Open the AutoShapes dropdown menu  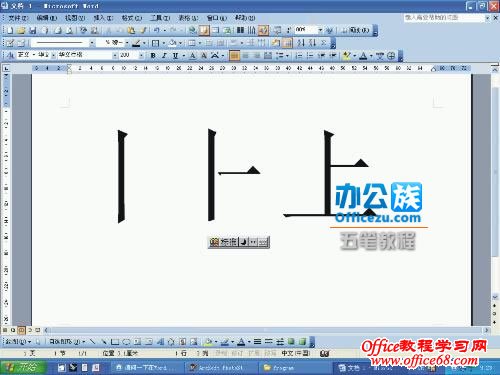pyautogui.click(x=67, y=342)
